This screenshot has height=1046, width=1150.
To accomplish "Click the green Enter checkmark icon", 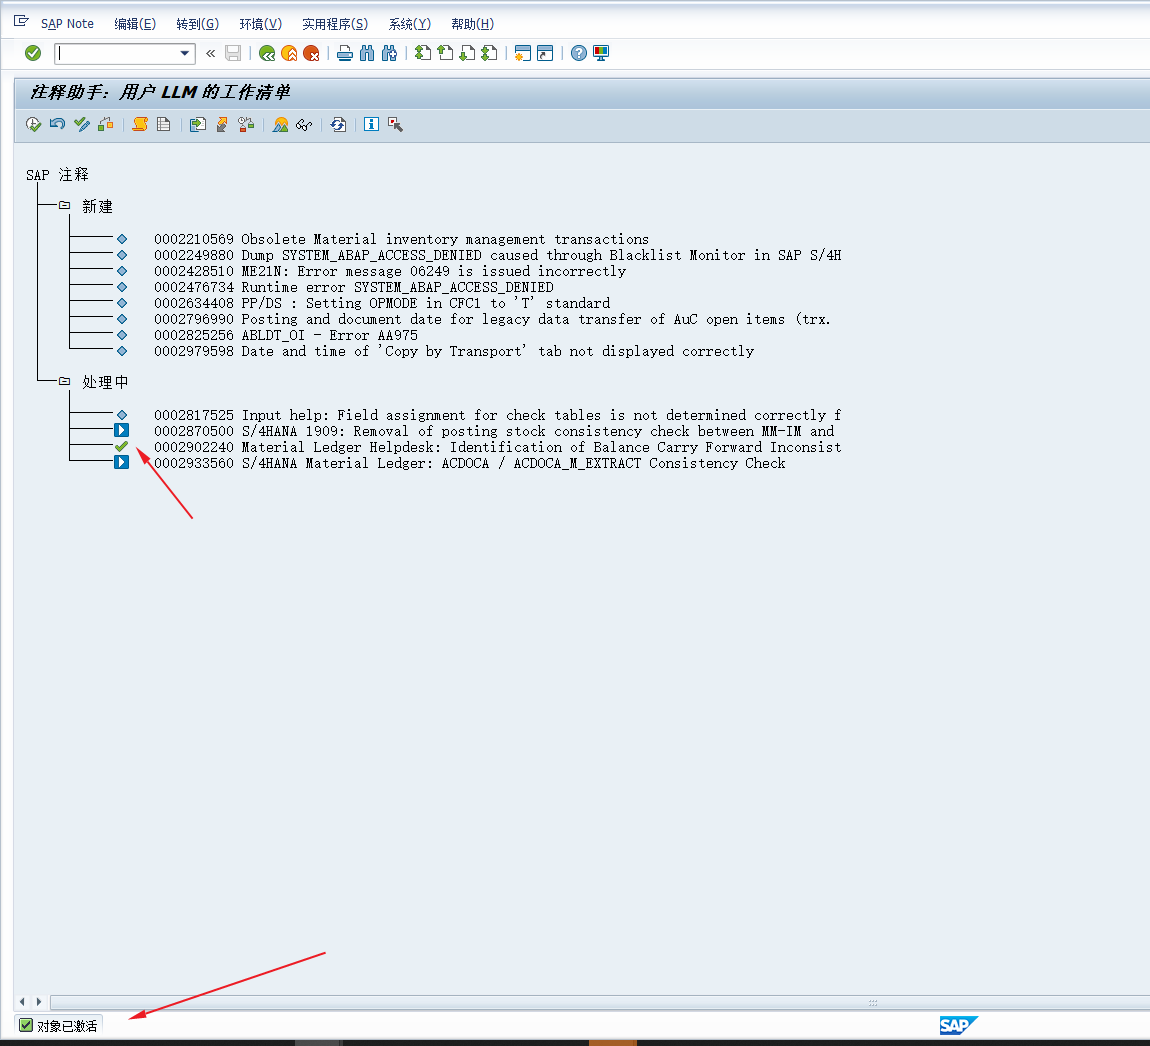I will [32, 53].
